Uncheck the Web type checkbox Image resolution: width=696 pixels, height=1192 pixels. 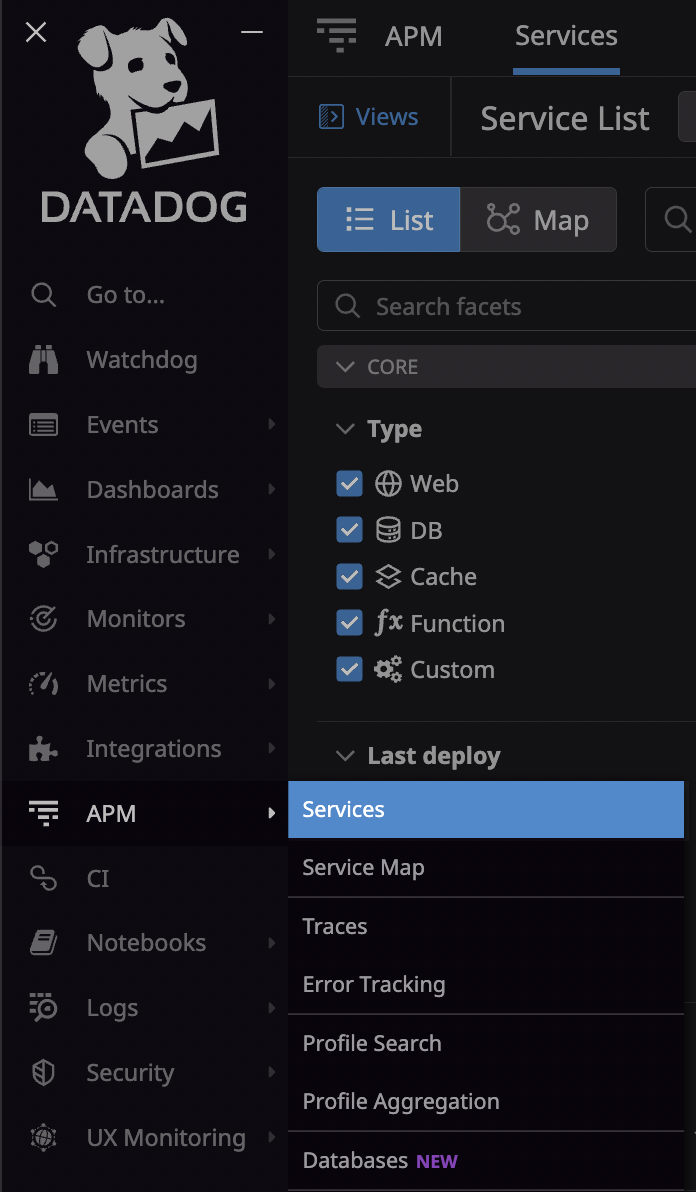point(349,484)
